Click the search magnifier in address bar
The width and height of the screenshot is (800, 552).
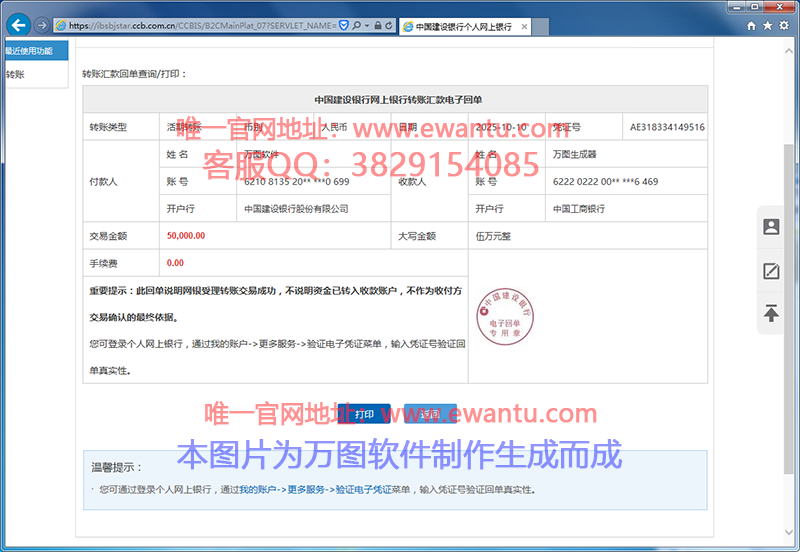[357, 25]
